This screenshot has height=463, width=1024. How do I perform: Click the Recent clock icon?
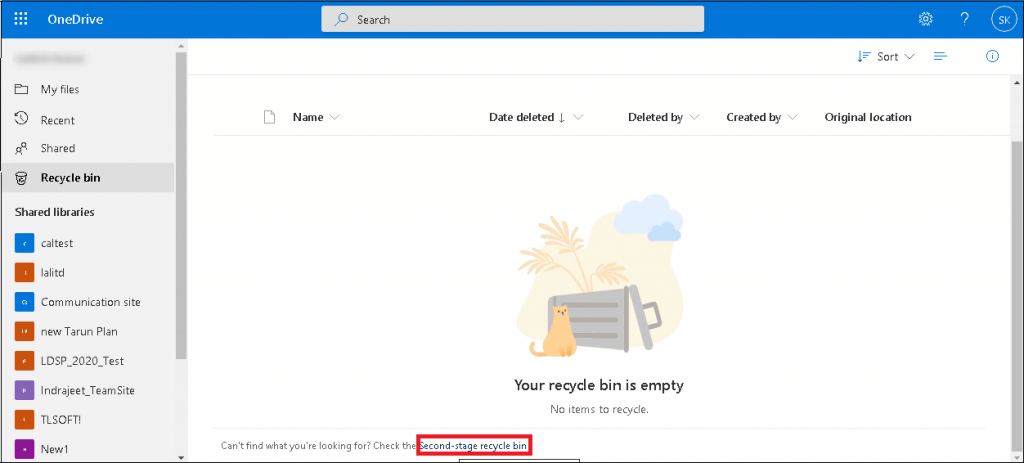pyautogui.click(x=22, y=119)
